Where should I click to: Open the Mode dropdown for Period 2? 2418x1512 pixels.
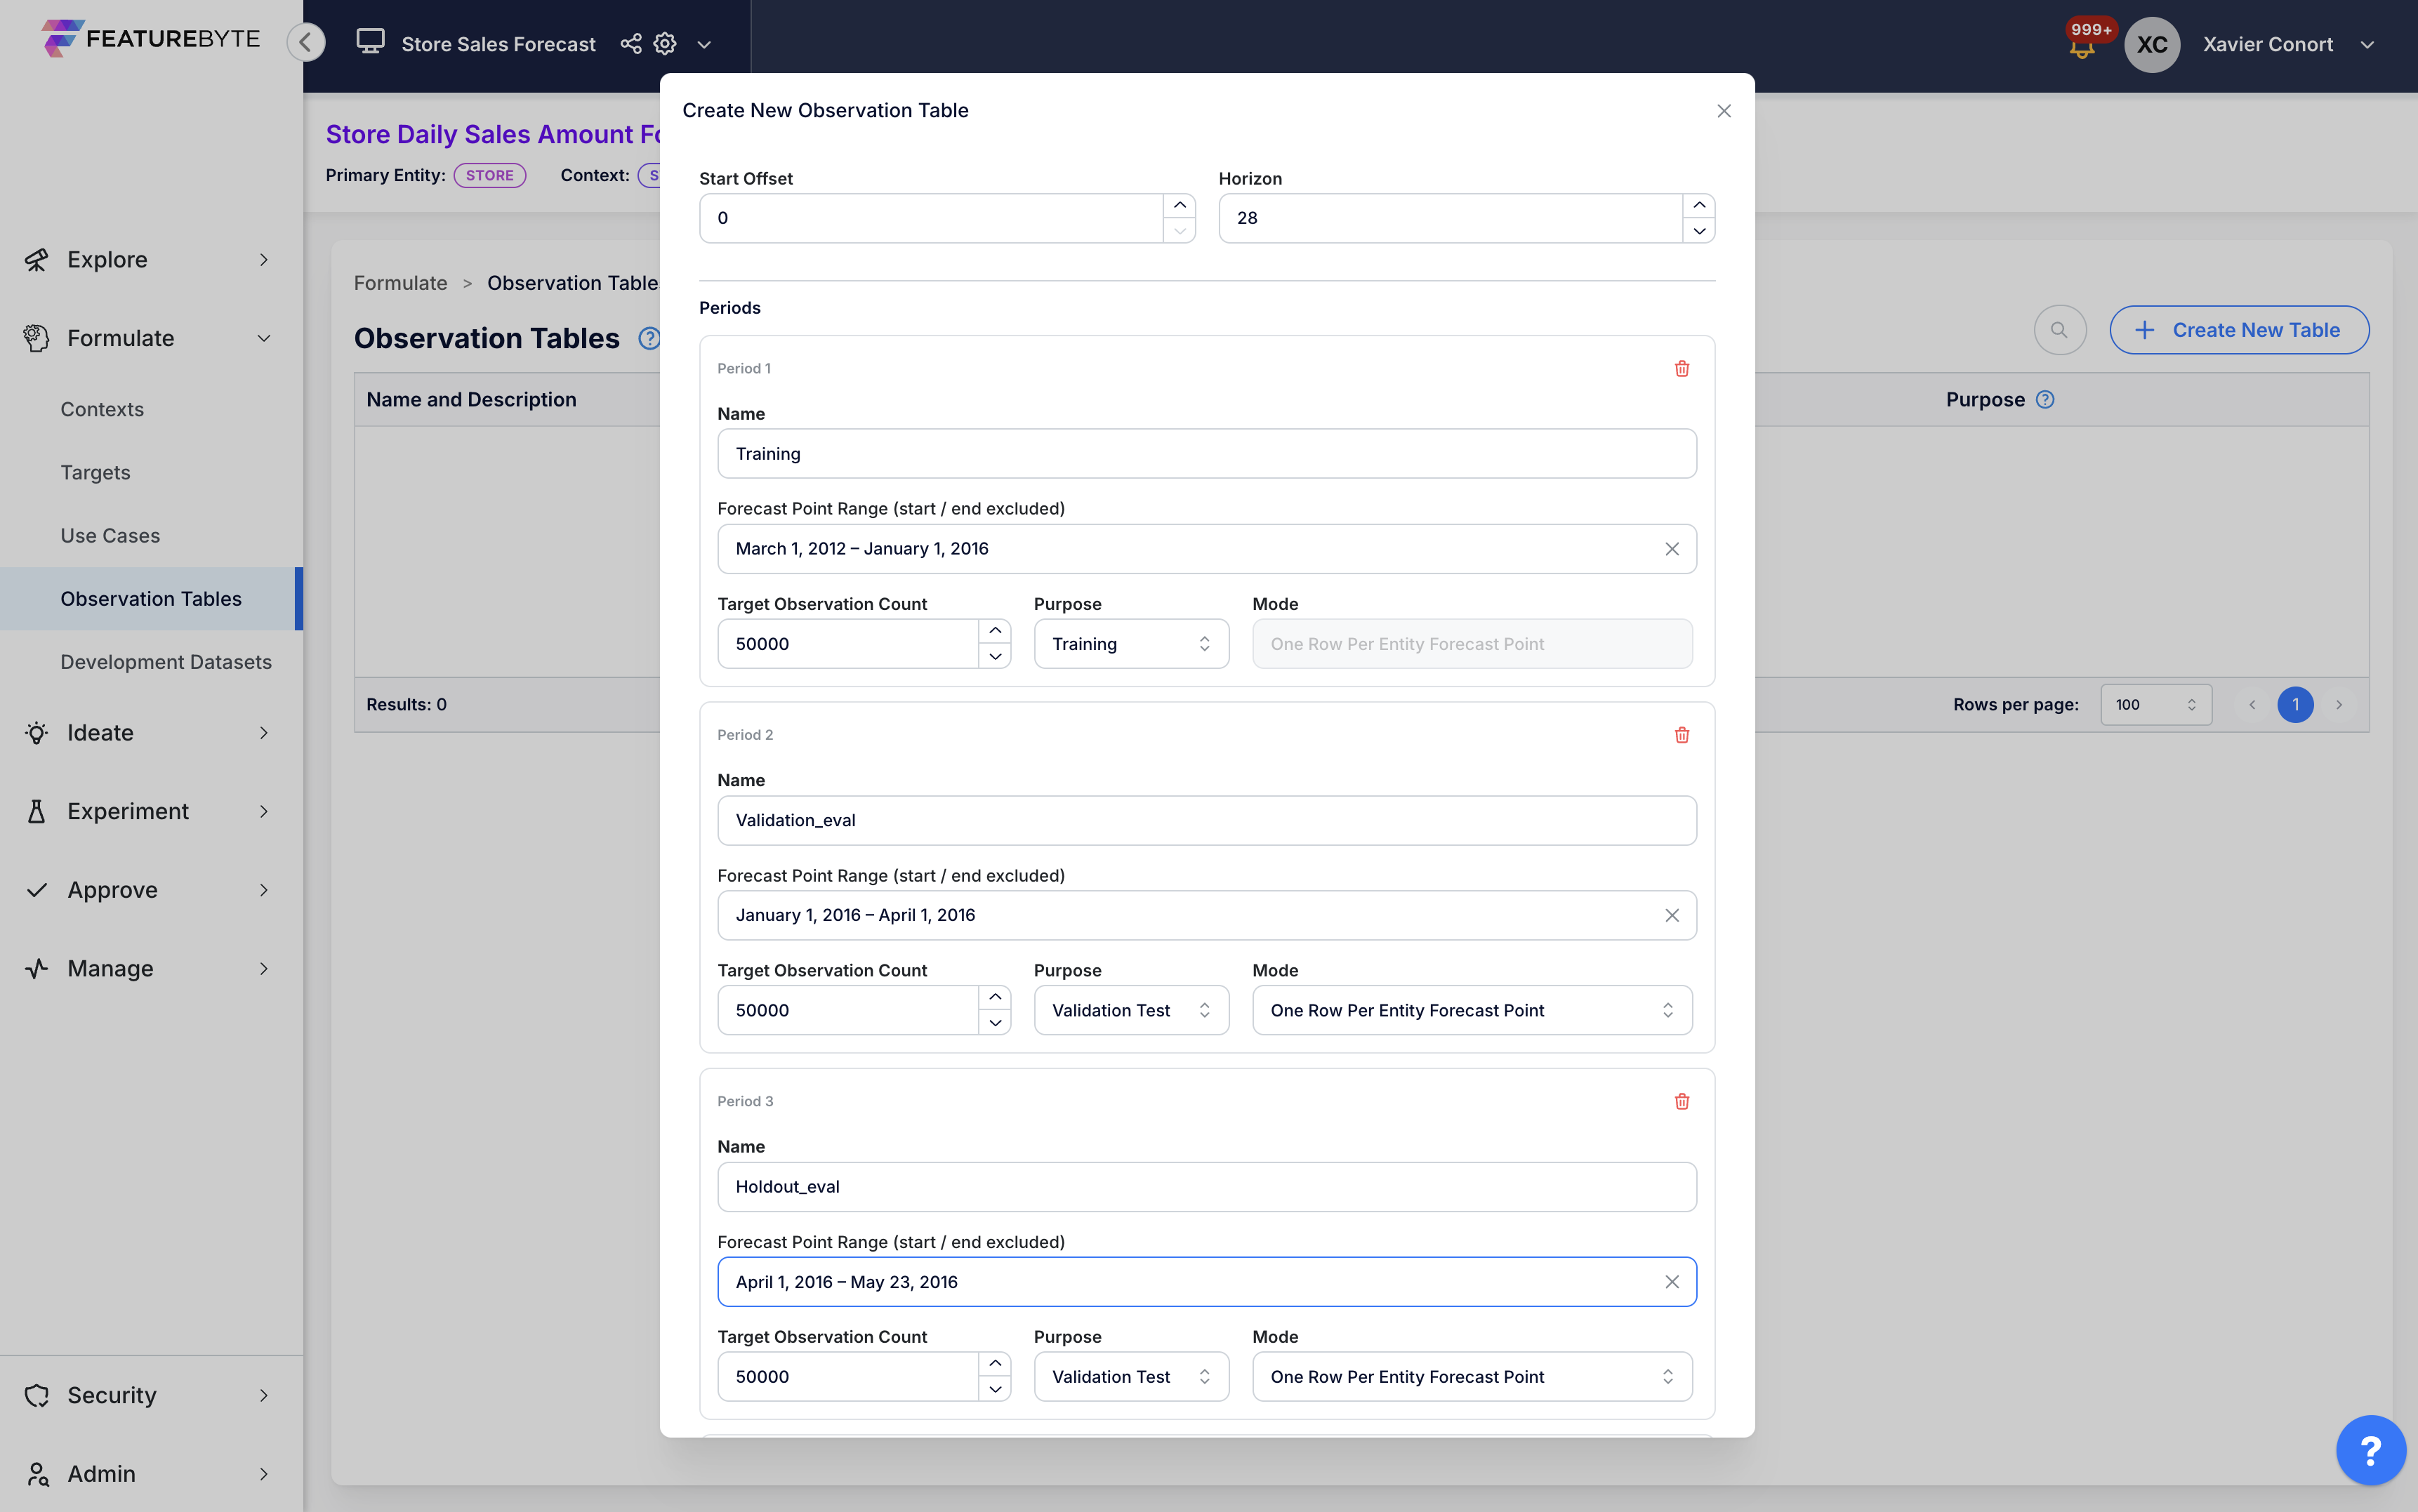coord(1470,1010)
